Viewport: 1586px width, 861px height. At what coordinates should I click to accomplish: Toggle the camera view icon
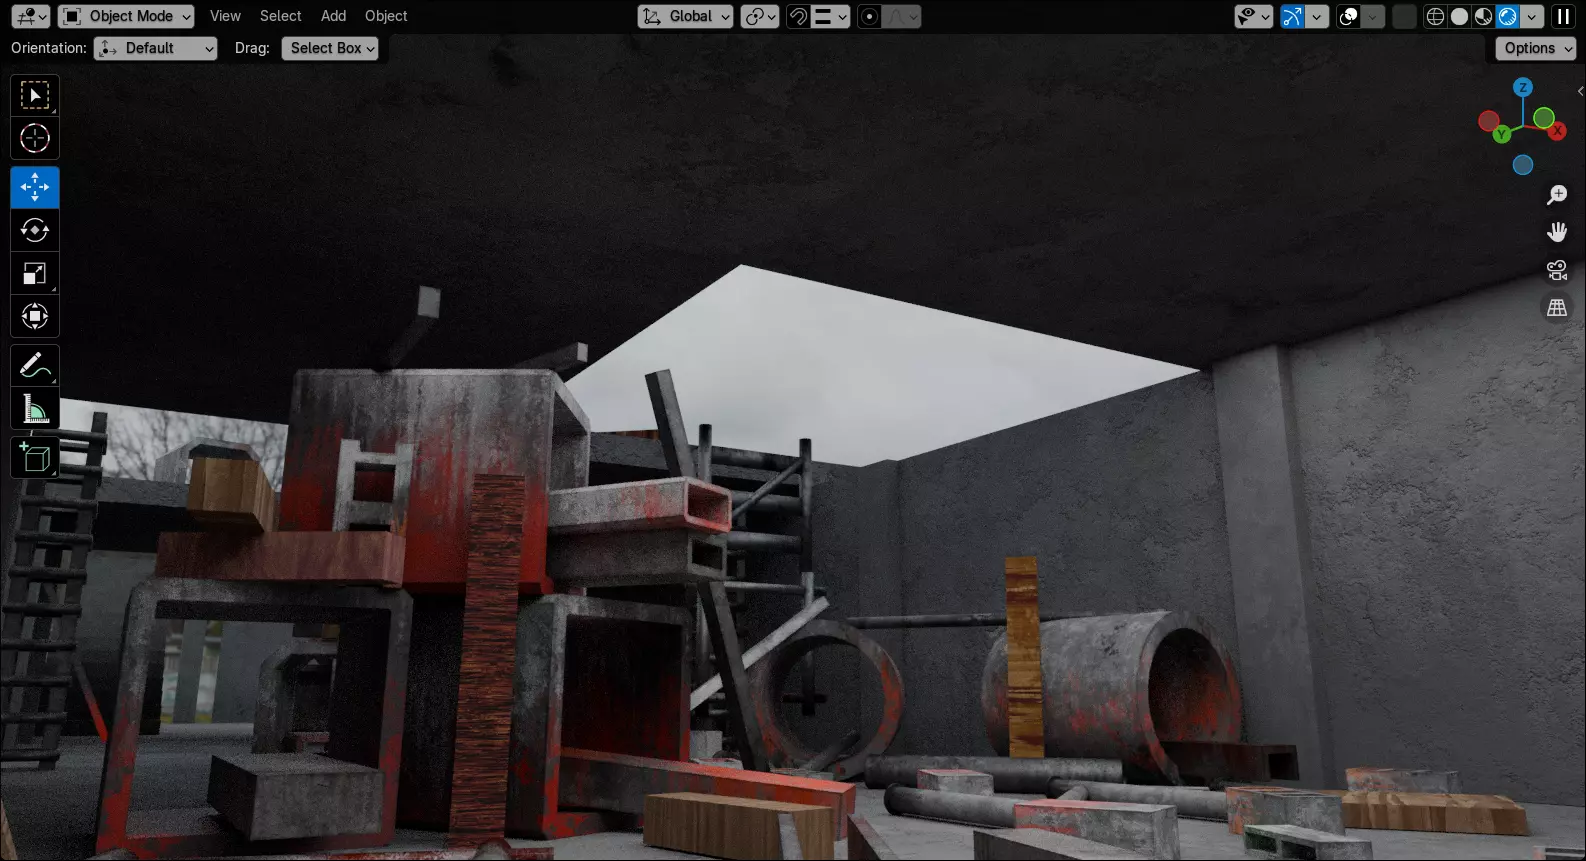[x=1557, y=270]
